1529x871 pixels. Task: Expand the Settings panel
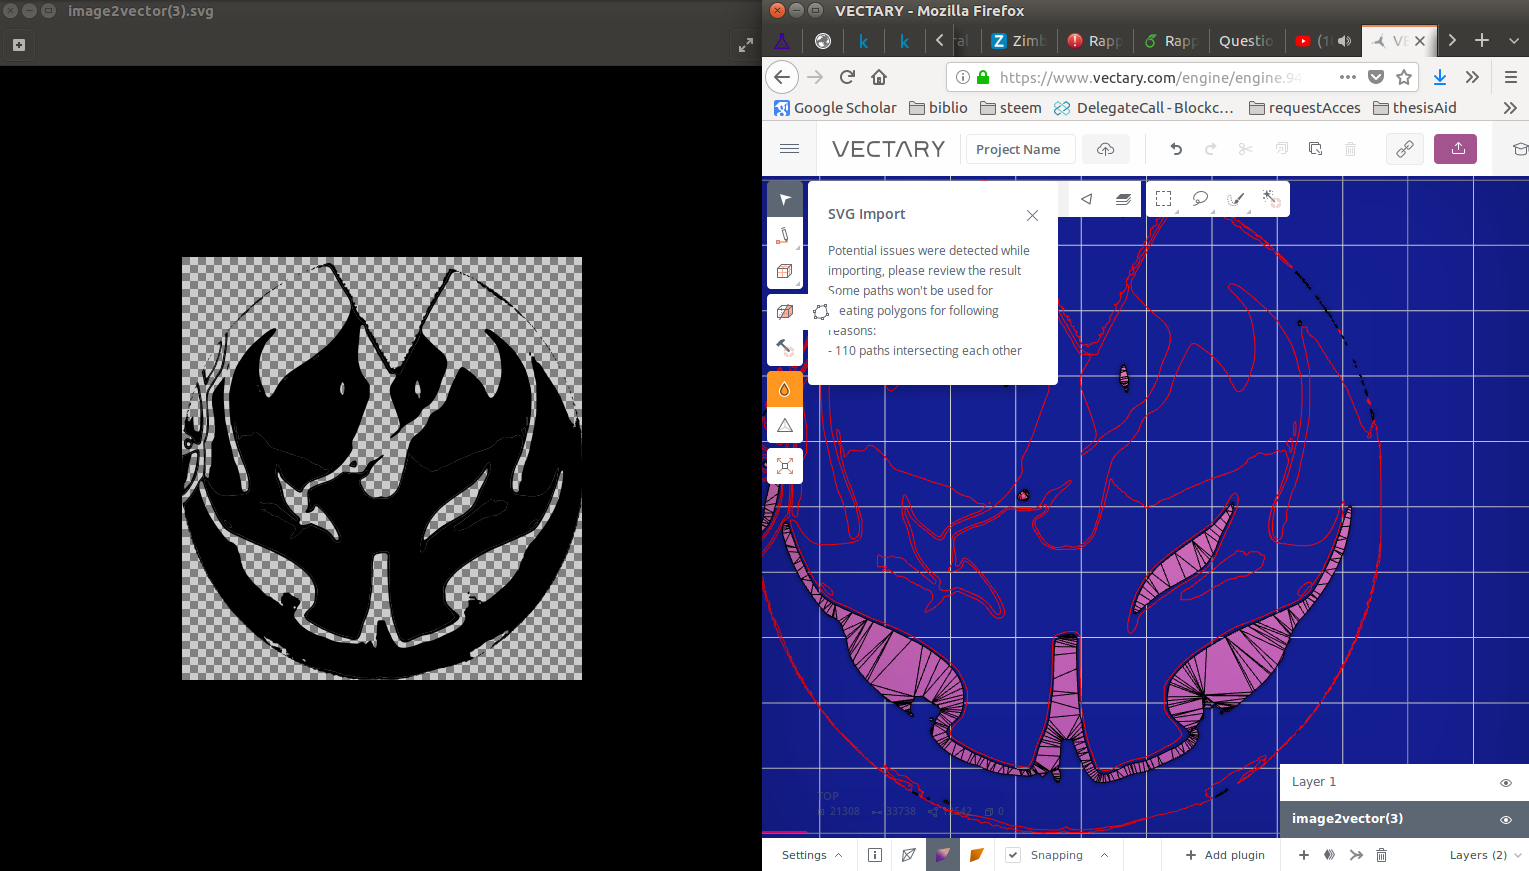coord(812,855)
